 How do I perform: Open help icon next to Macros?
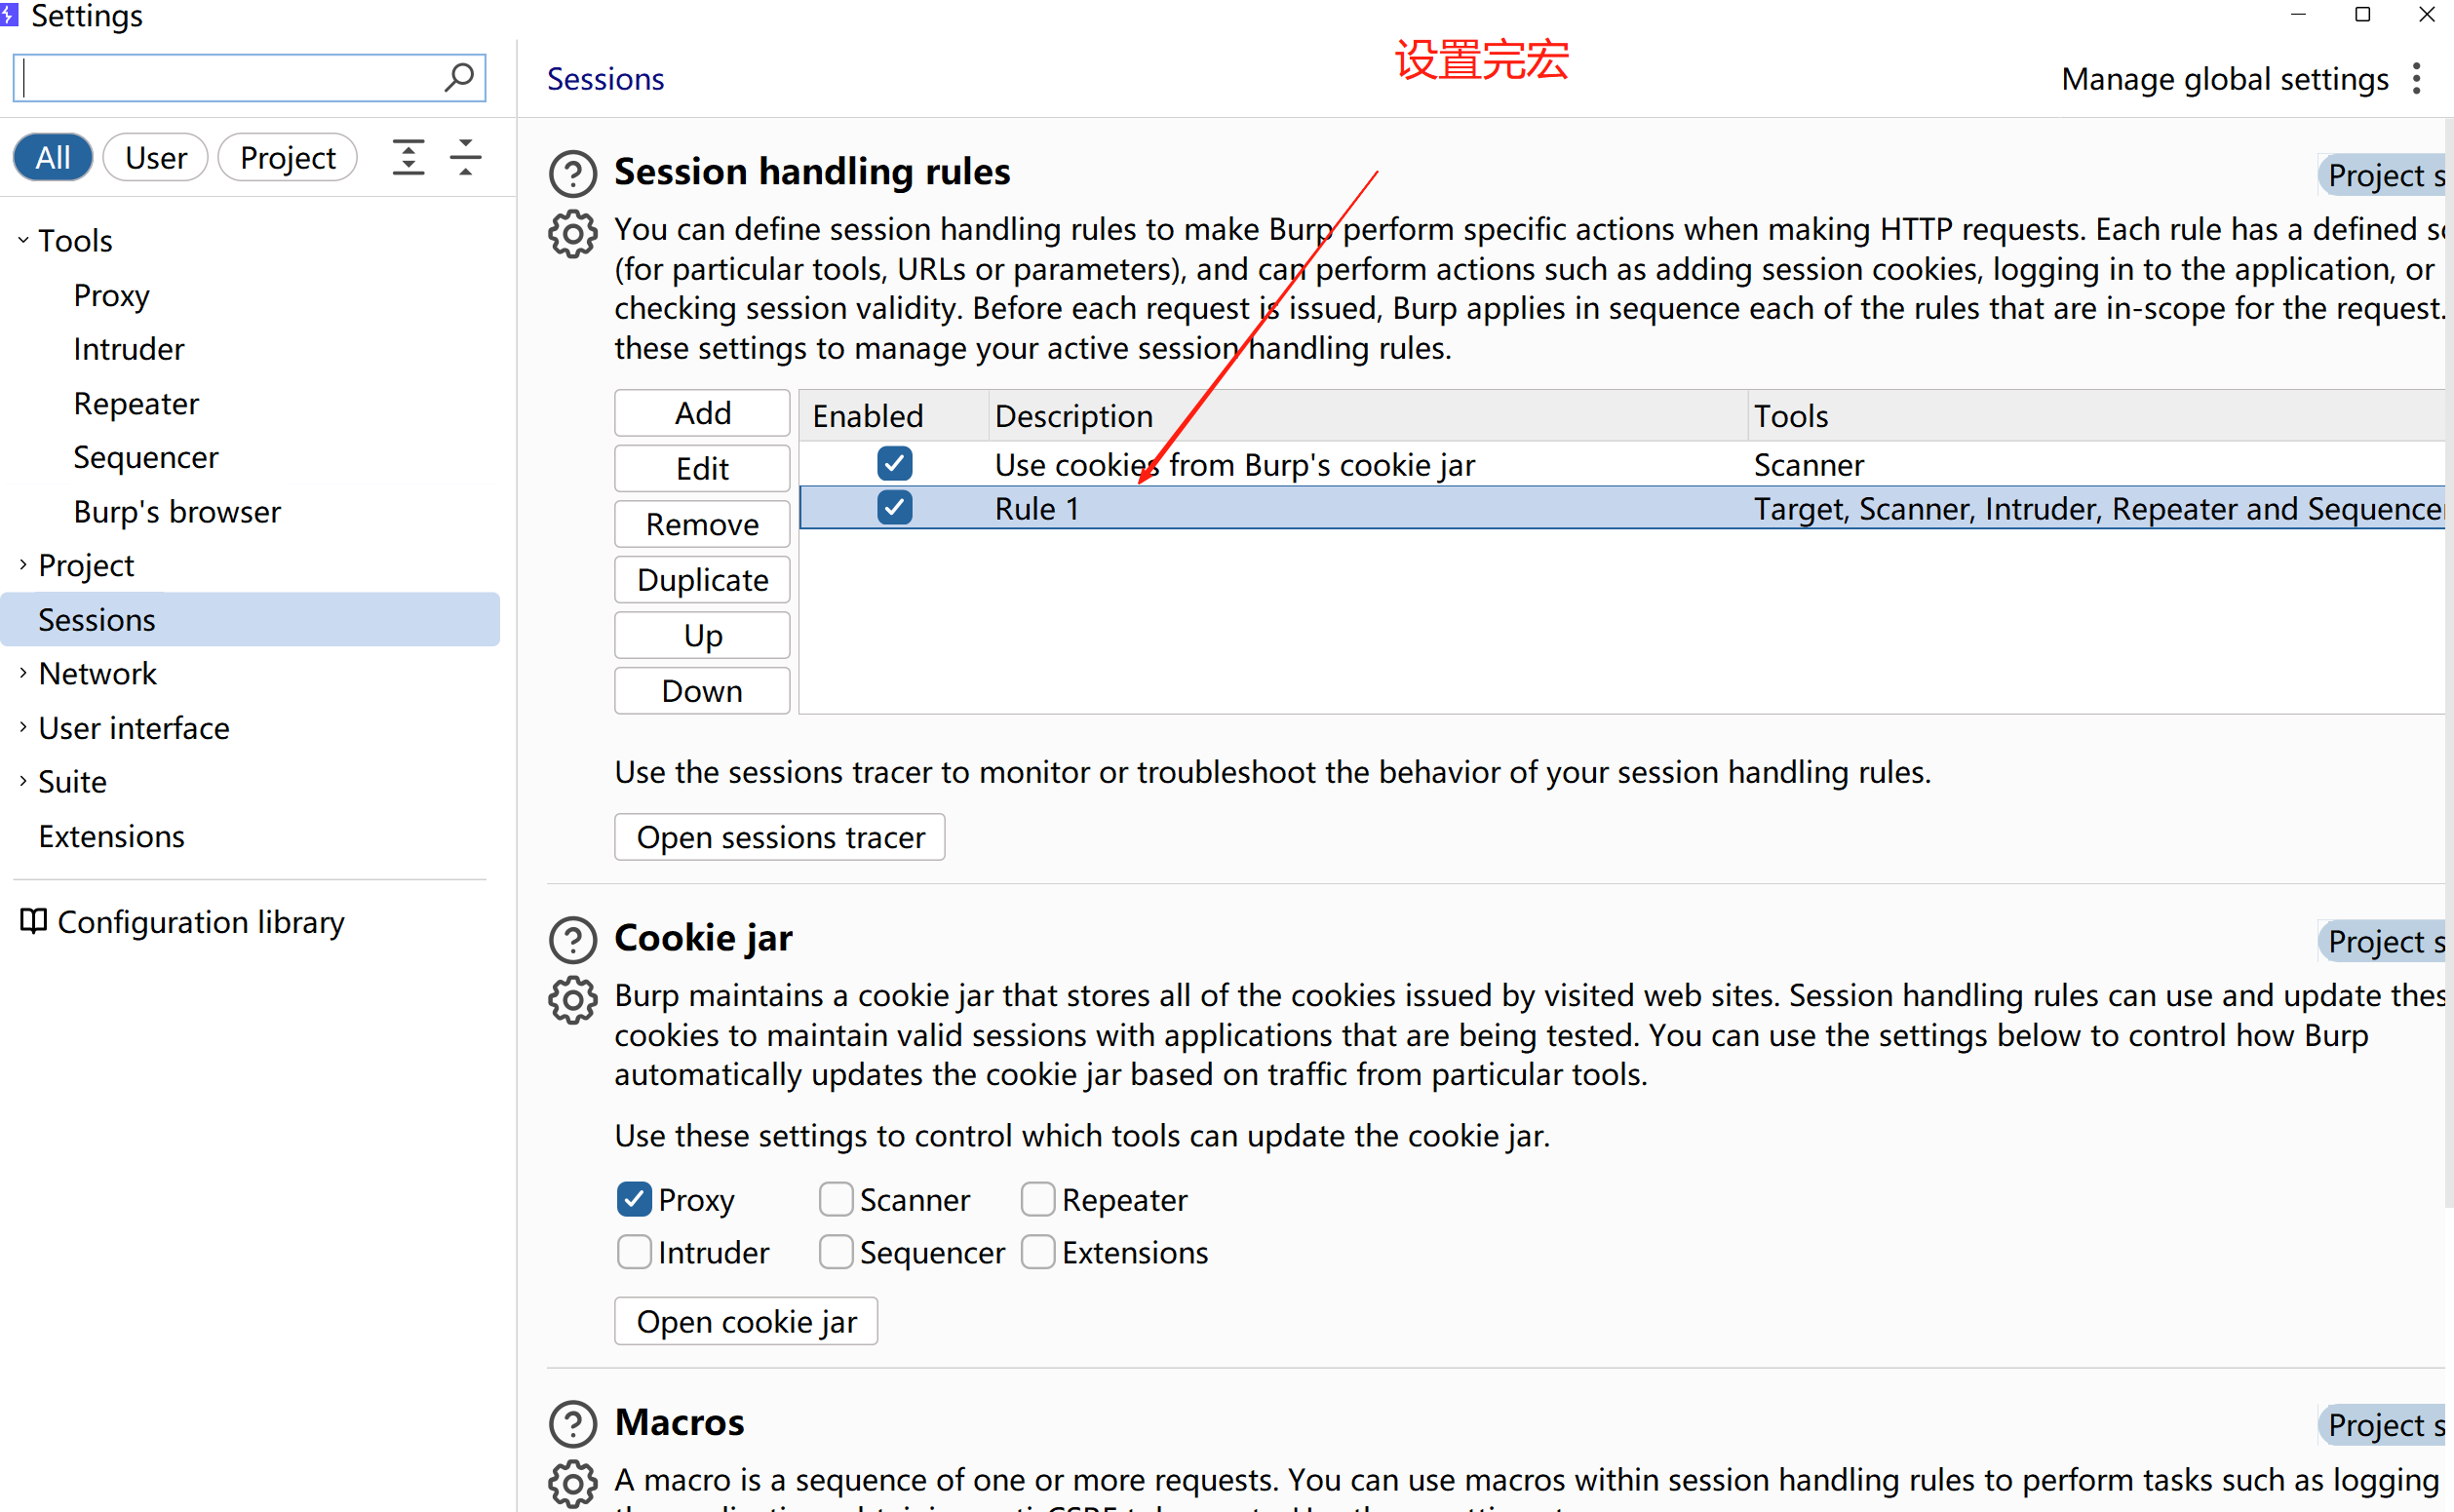(573, 1424)
